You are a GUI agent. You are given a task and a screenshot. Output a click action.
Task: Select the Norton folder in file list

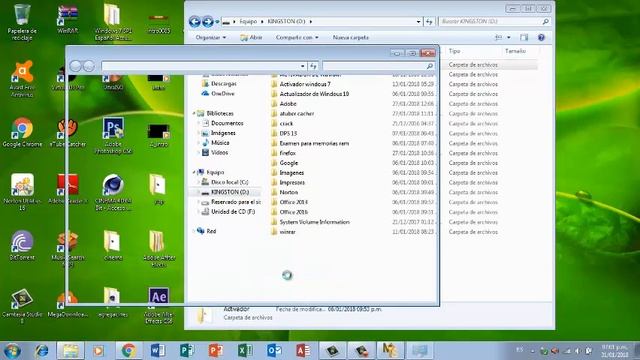coord(285,192)
